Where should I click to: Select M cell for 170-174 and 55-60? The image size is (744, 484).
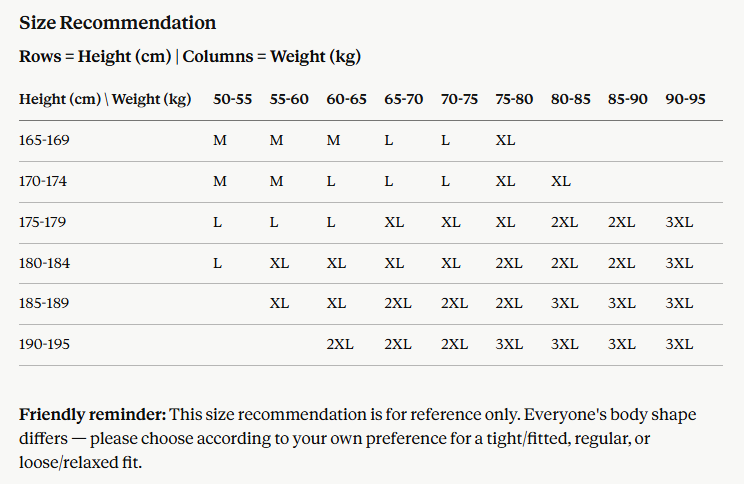pos(276,181)
